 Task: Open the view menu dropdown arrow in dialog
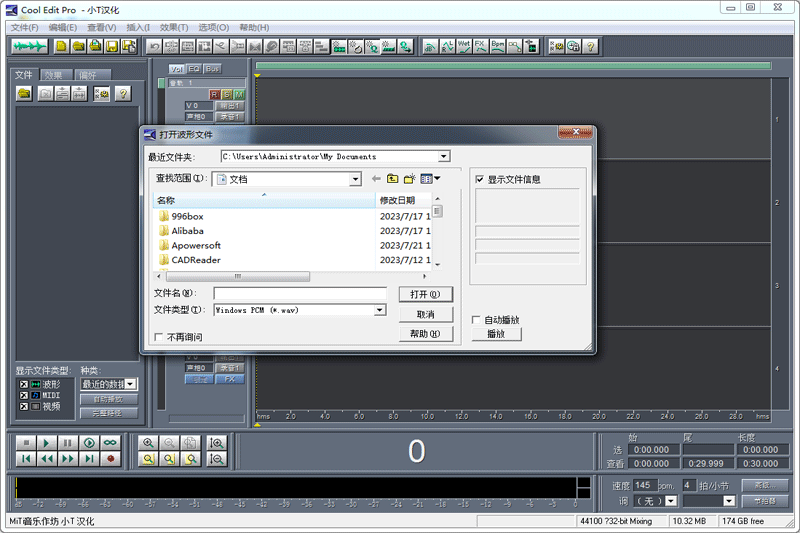[x=437, y=179]
